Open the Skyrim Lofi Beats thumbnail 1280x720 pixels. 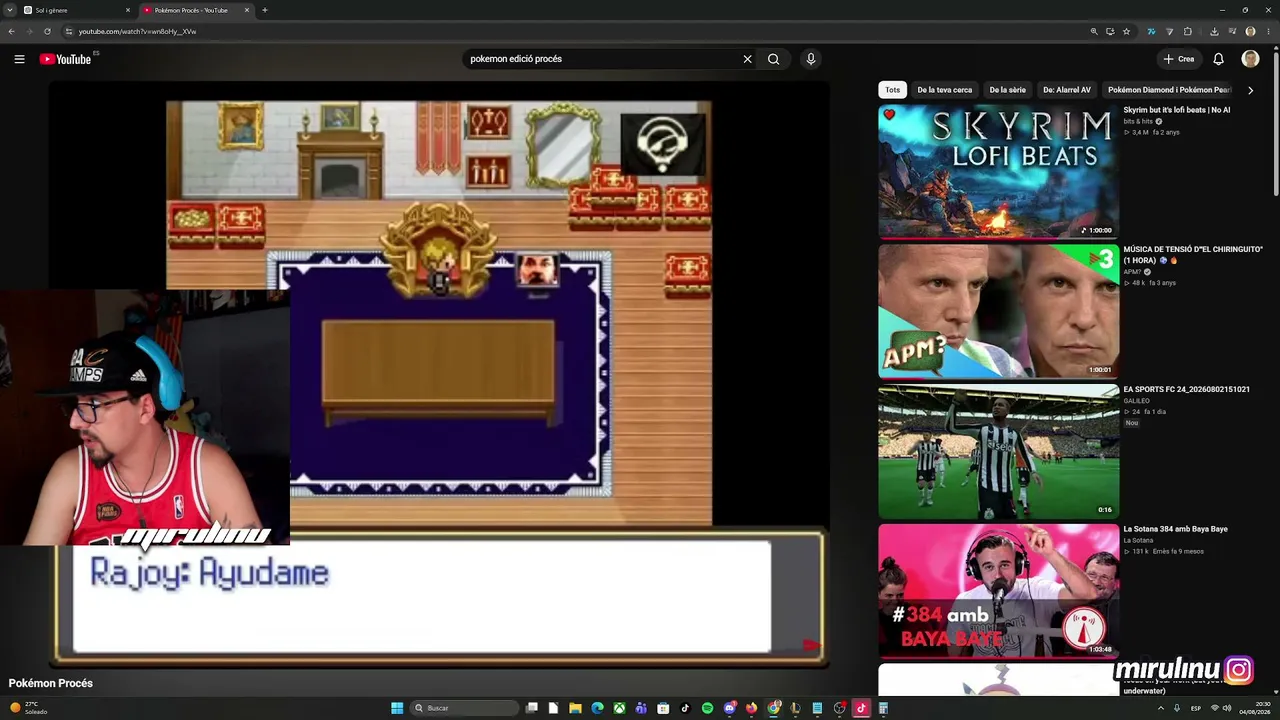point(999,172)
